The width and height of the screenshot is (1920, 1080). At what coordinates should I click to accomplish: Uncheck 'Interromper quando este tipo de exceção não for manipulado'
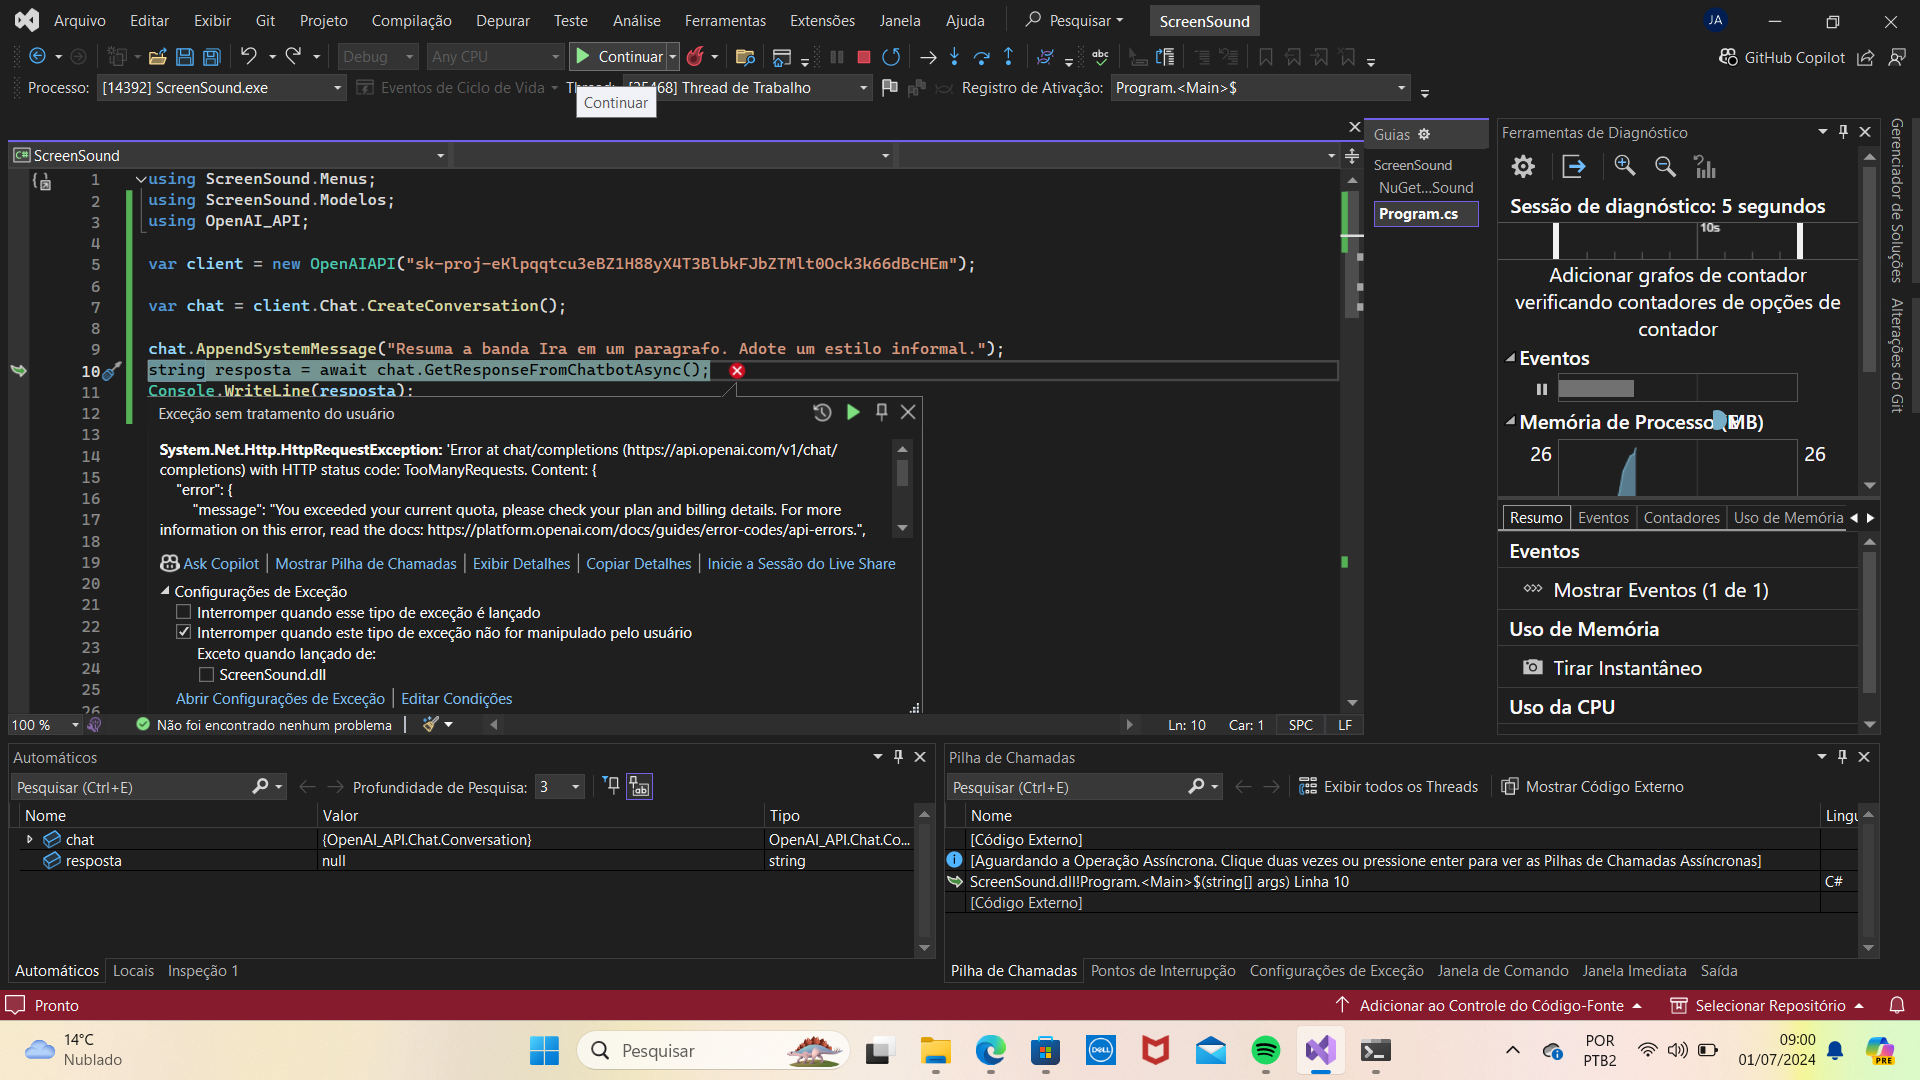point(183,632)
